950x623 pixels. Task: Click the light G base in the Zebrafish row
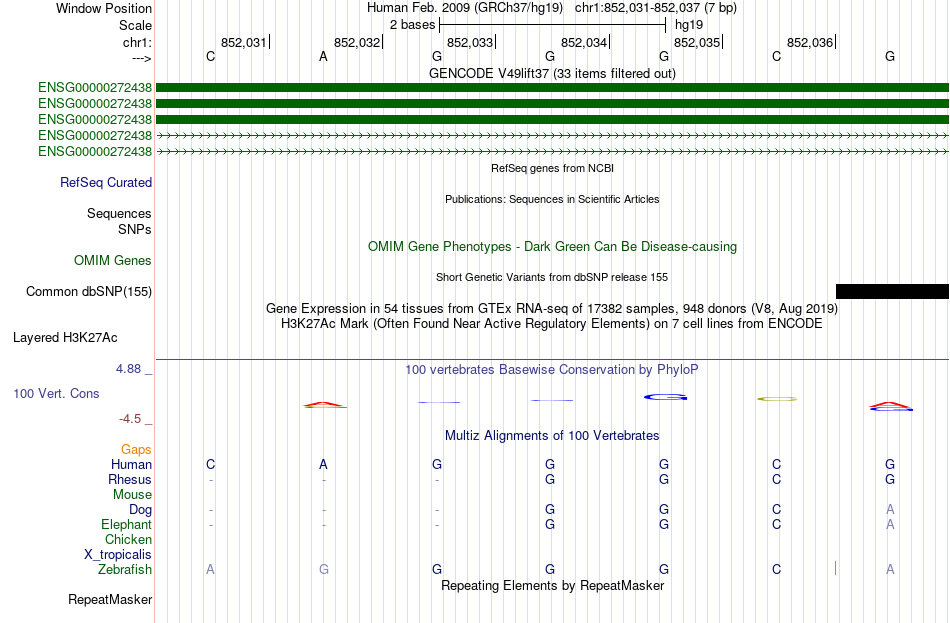pos(324,569)
